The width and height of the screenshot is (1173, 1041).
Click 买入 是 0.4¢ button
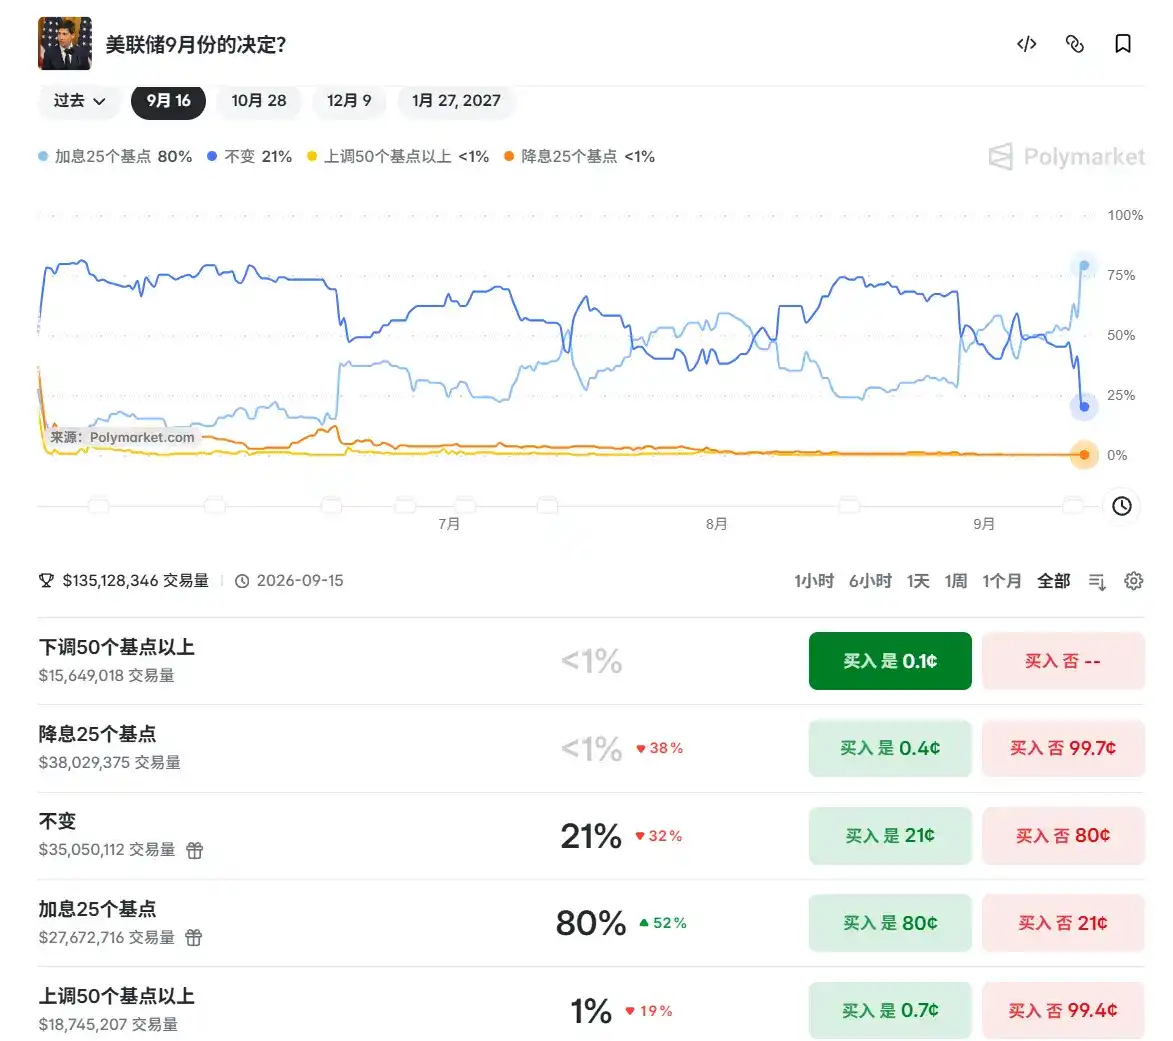(x=890, y=749)
